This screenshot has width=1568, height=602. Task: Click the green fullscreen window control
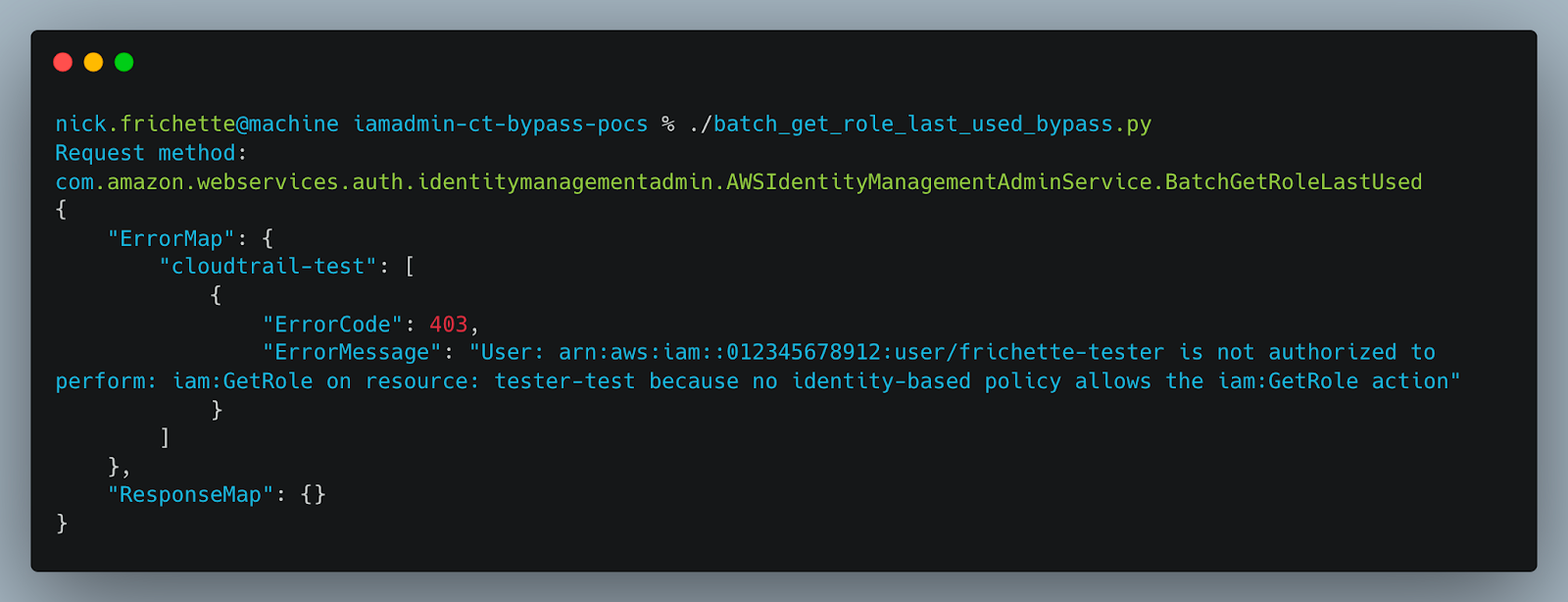[123, 61]
